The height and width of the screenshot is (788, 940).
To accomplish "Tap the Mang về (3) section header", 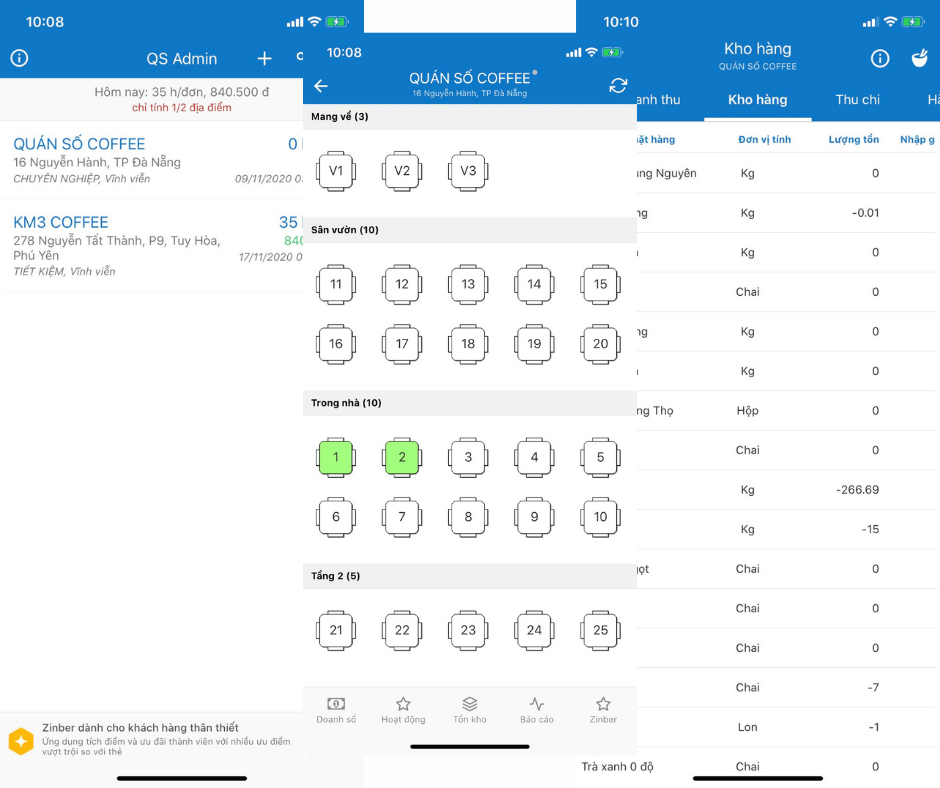I will 469,116.
